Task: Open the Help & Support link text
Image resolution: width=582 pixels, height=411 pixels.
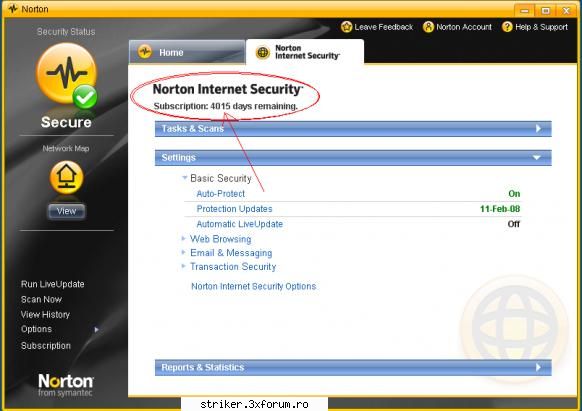Action: (x=542, y=27)
